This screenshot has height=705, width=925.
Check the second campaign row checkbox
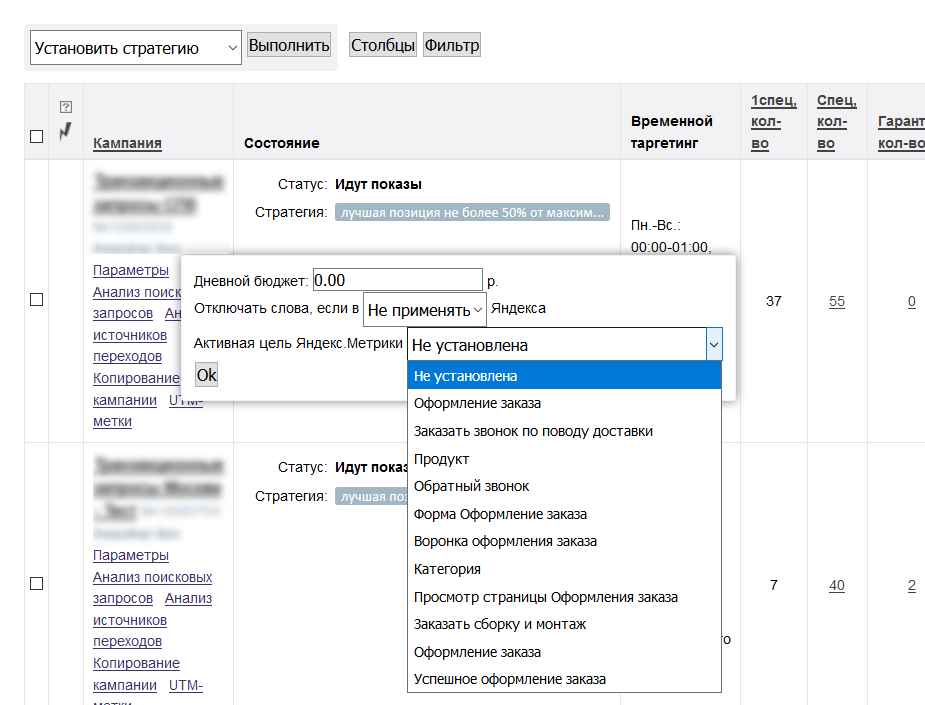(x=37, y=584)
